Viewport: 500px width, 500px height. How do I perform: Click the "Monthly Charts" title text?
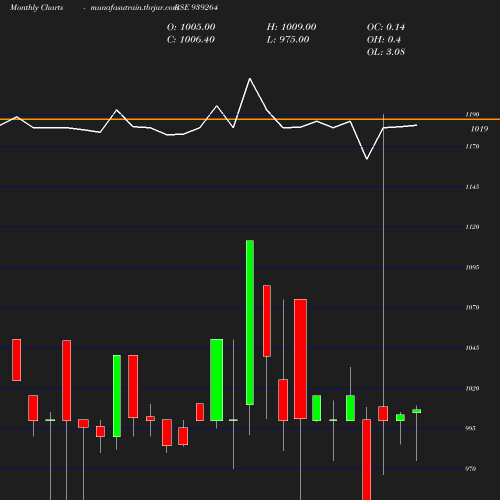[x=36, y=8]
